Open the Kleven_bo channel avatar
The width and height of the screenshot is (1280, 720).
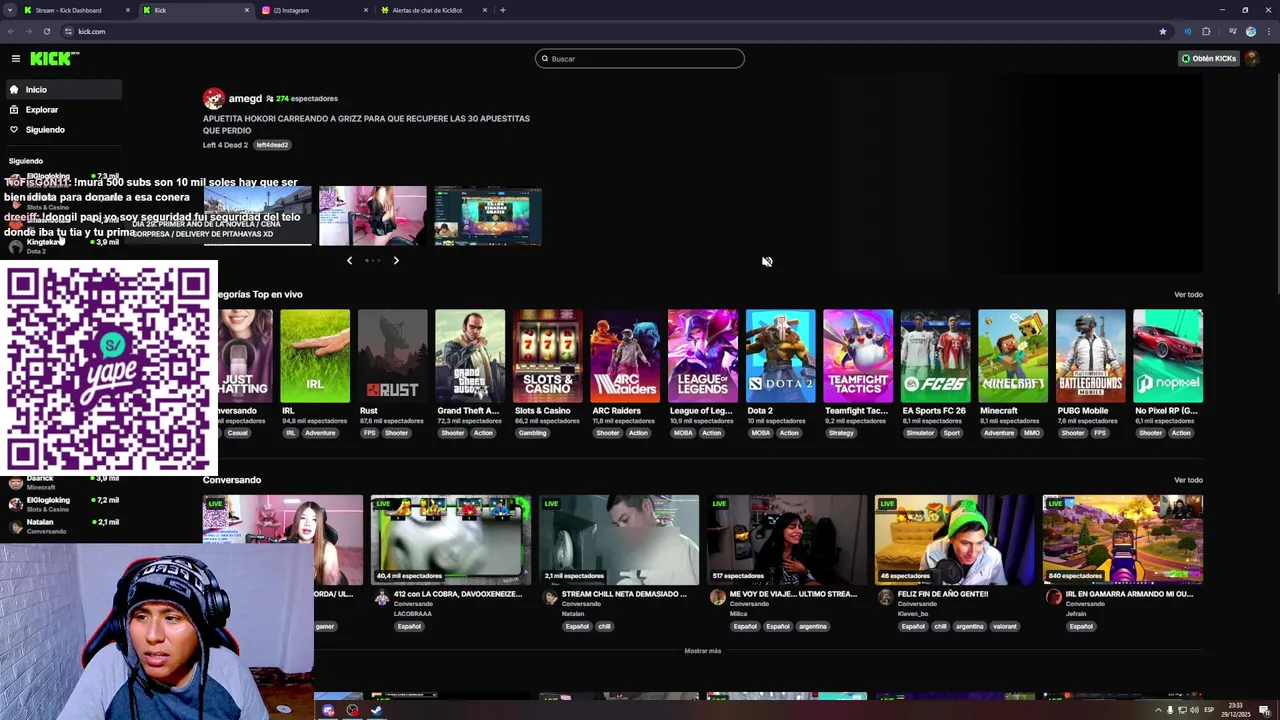coord(885,597)
